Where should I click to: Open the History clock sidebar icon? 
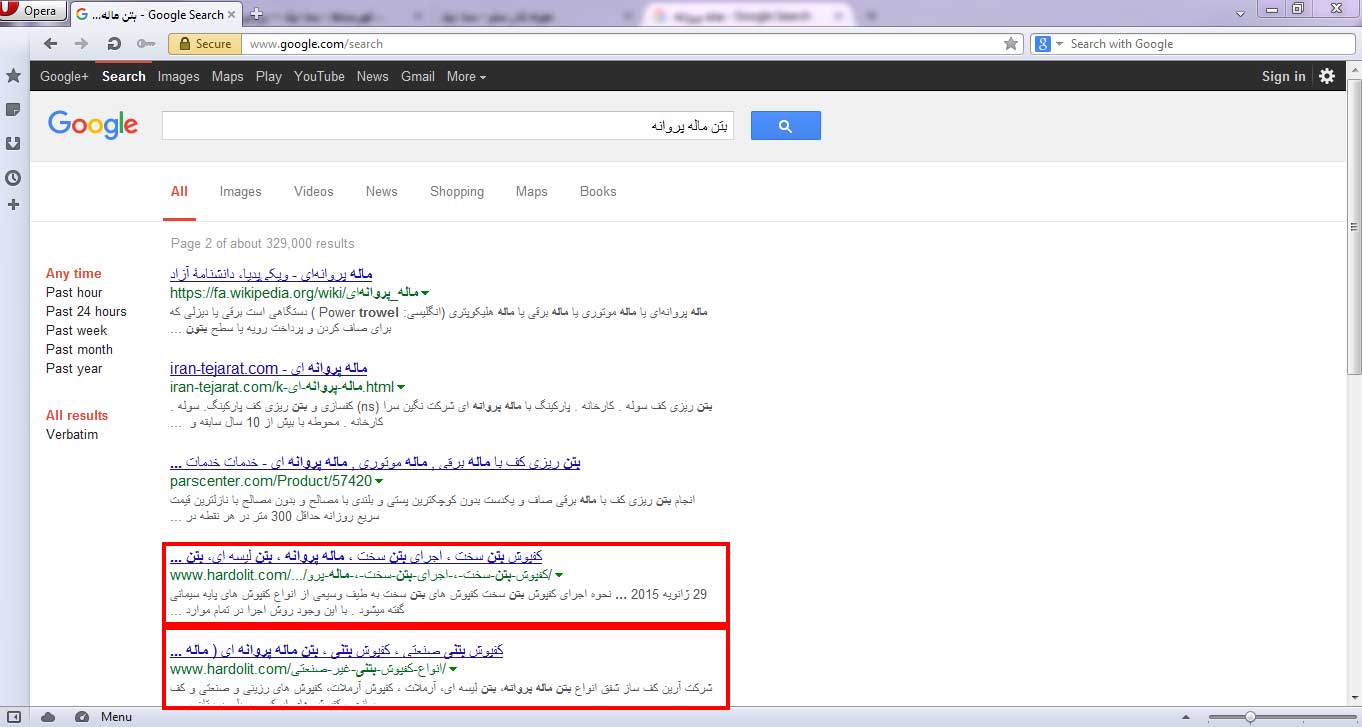point(13,178)
